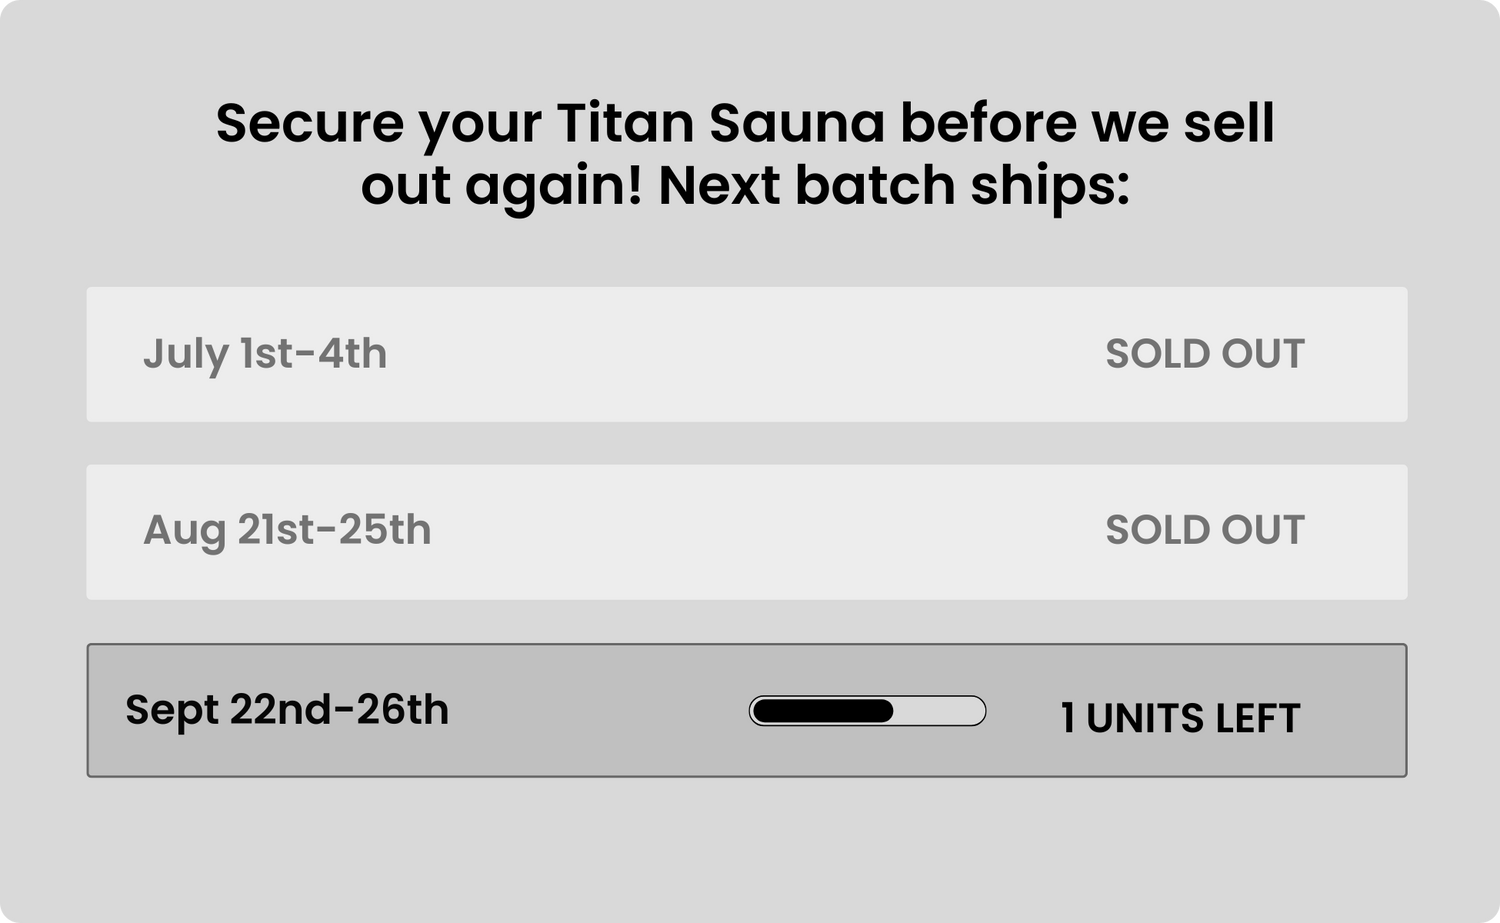Image resolution: width=1500 pixels, height=923 pixels.
Task: Click empty space between Aug date and SOLD OUT
Action: tap(768, 532)
